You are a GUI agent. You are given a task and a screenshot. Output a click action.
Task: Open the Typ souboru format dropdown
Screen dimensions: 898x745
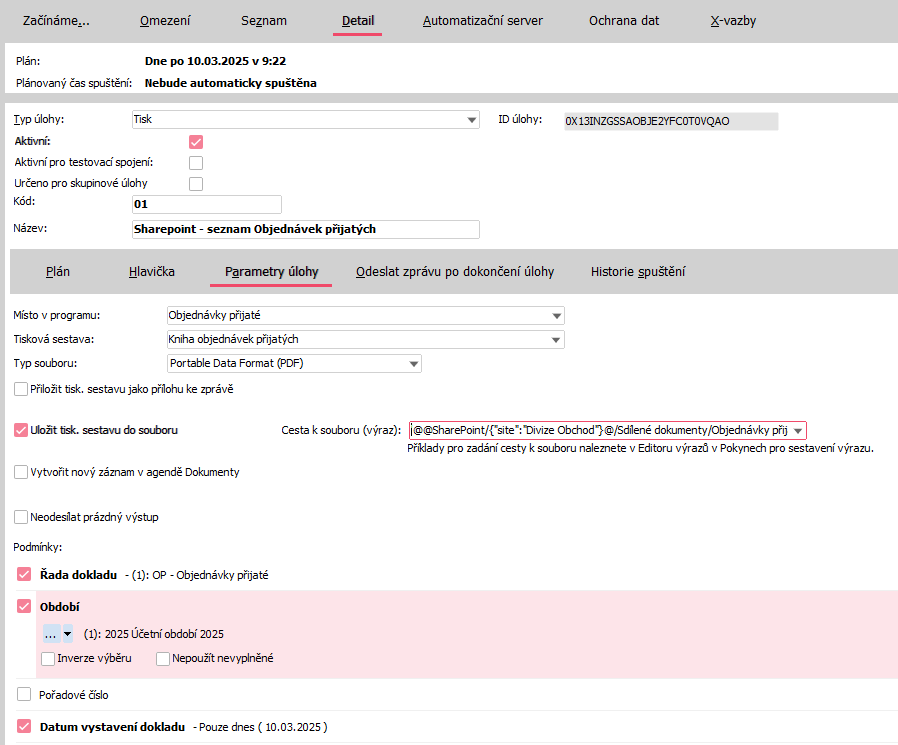[413, 363]
